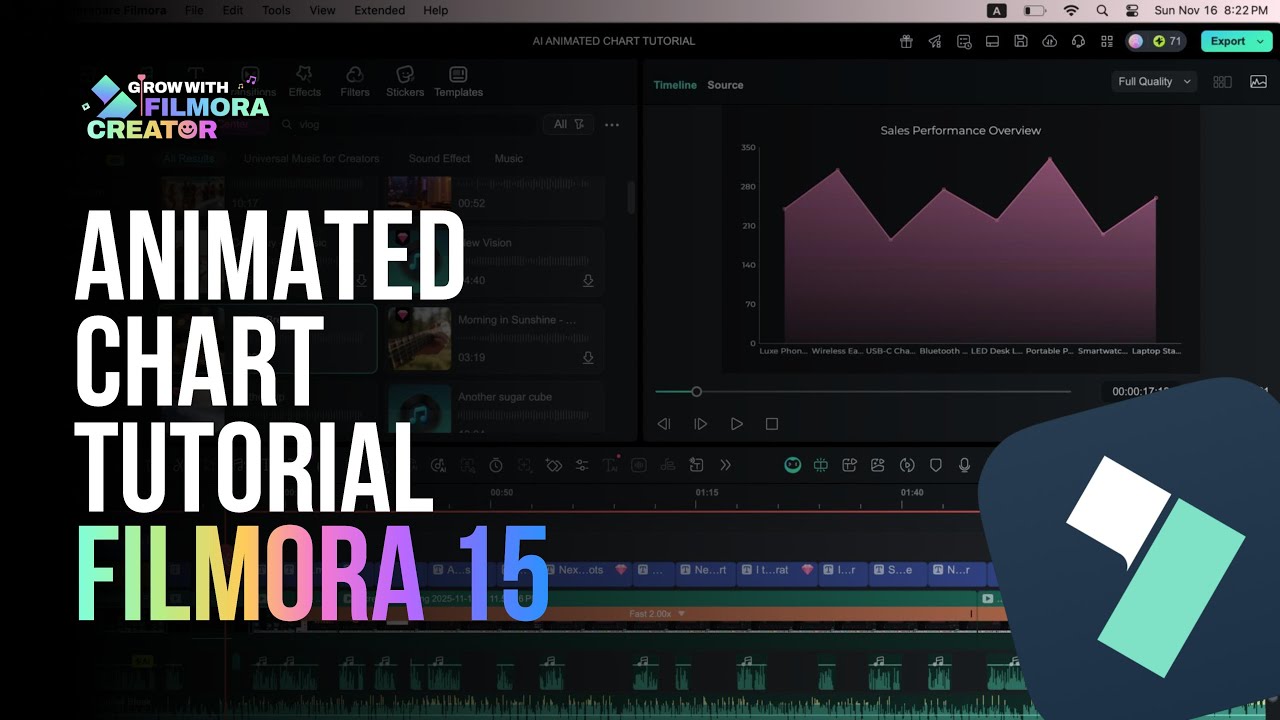The height and width of the screenshot is (720, 1280).
Task: Click the user avatar icon
Action: (1136, 41)
